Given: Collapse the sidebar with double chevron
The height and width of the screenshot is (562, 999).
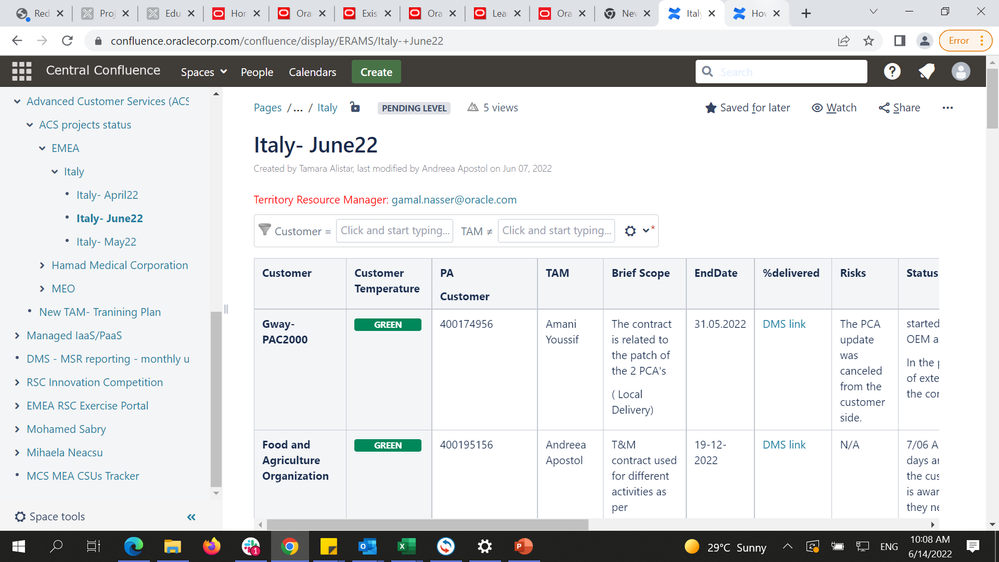Looking at the screenshot, I should click(191, 517).
